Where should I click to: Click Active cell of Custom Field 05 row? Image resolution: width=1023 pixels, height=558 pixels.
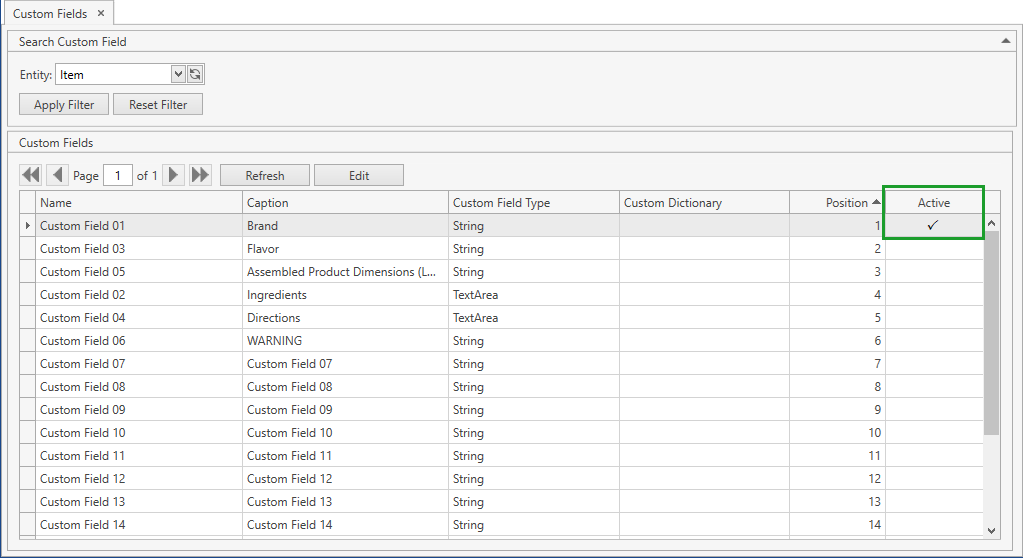(934, 271)
